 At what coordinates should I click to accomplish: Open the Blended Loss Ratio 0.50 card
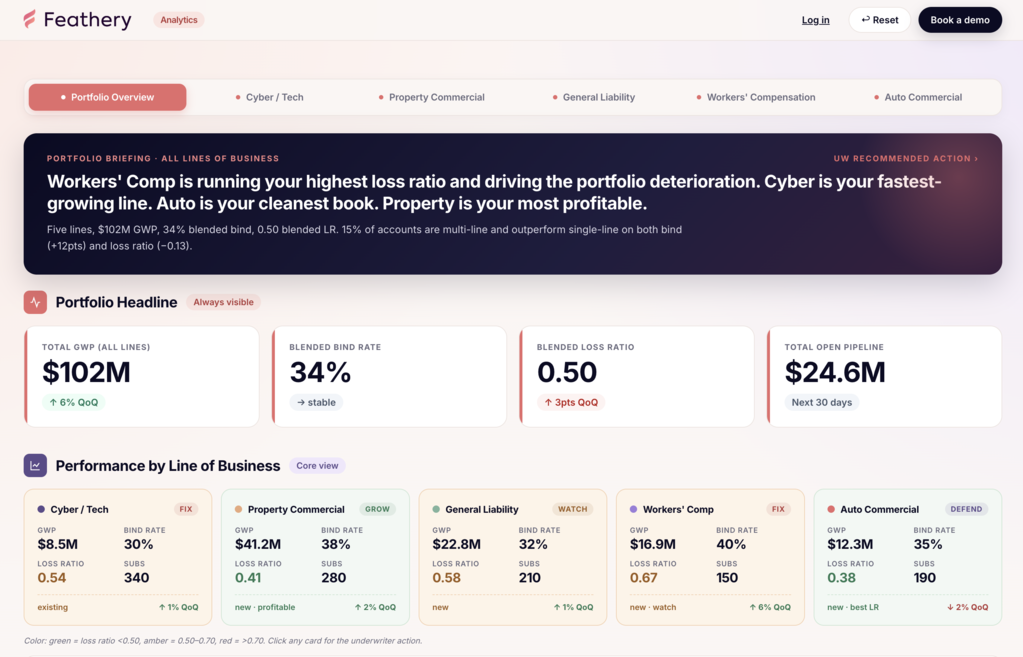point(637,377)
